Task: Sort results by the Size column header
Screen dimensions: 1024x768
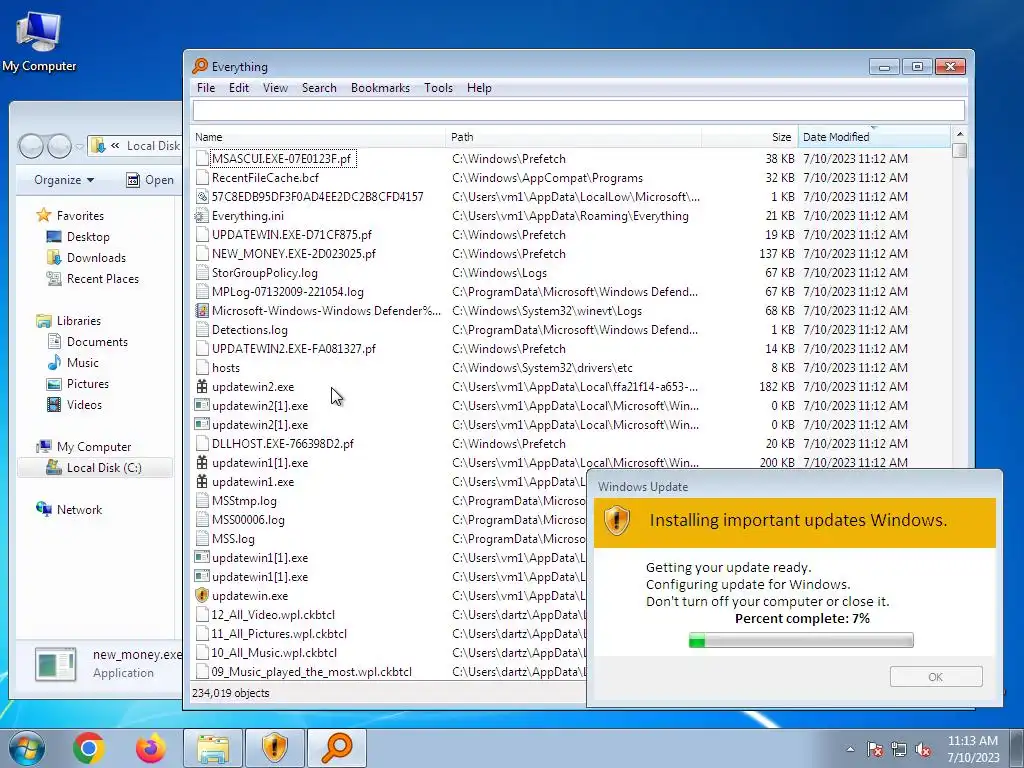Action: click(x=750, y=137)
